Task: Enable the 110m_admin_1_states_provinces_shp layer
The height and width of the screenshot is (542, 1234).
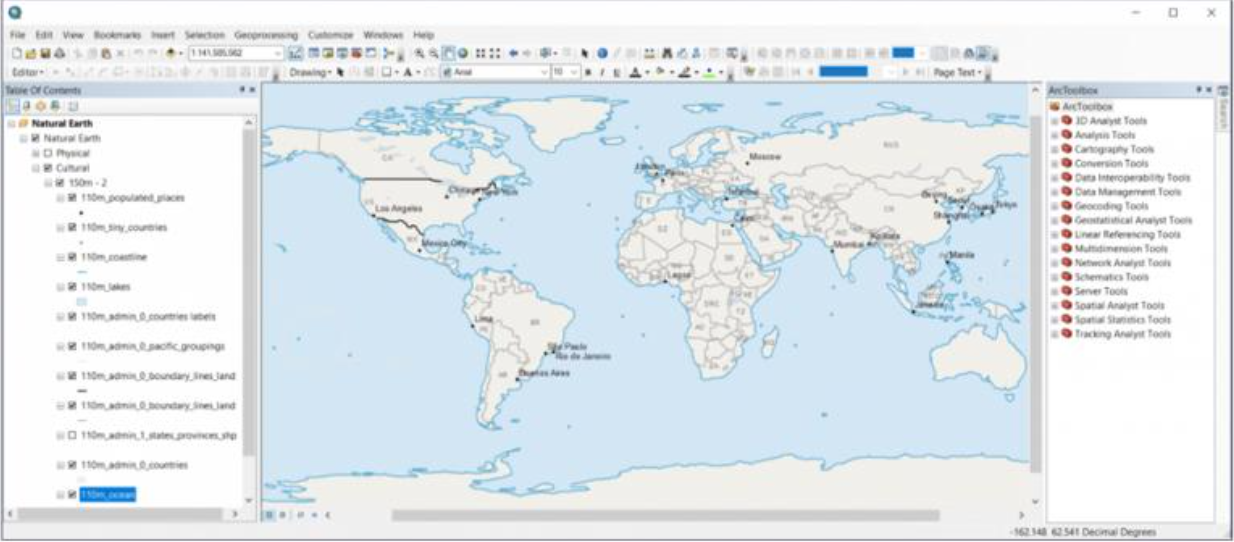Action: pos(71,436)
